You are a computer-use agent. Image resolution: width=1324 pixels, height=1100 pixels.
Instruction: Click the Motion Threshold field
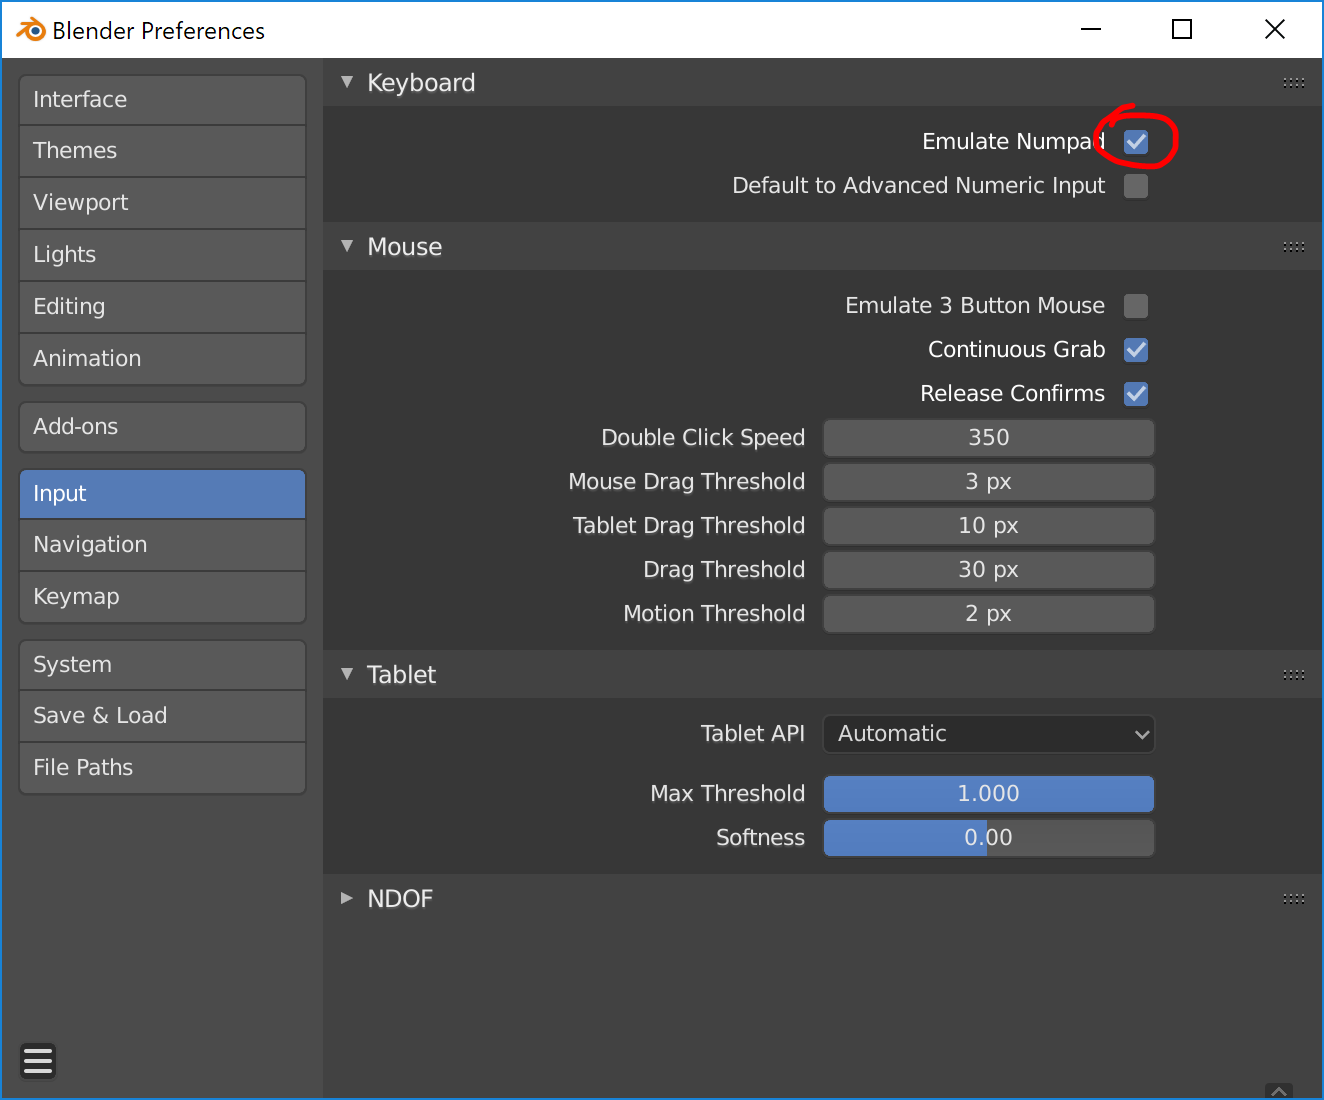pyautogui.click(x=989, y=614)
